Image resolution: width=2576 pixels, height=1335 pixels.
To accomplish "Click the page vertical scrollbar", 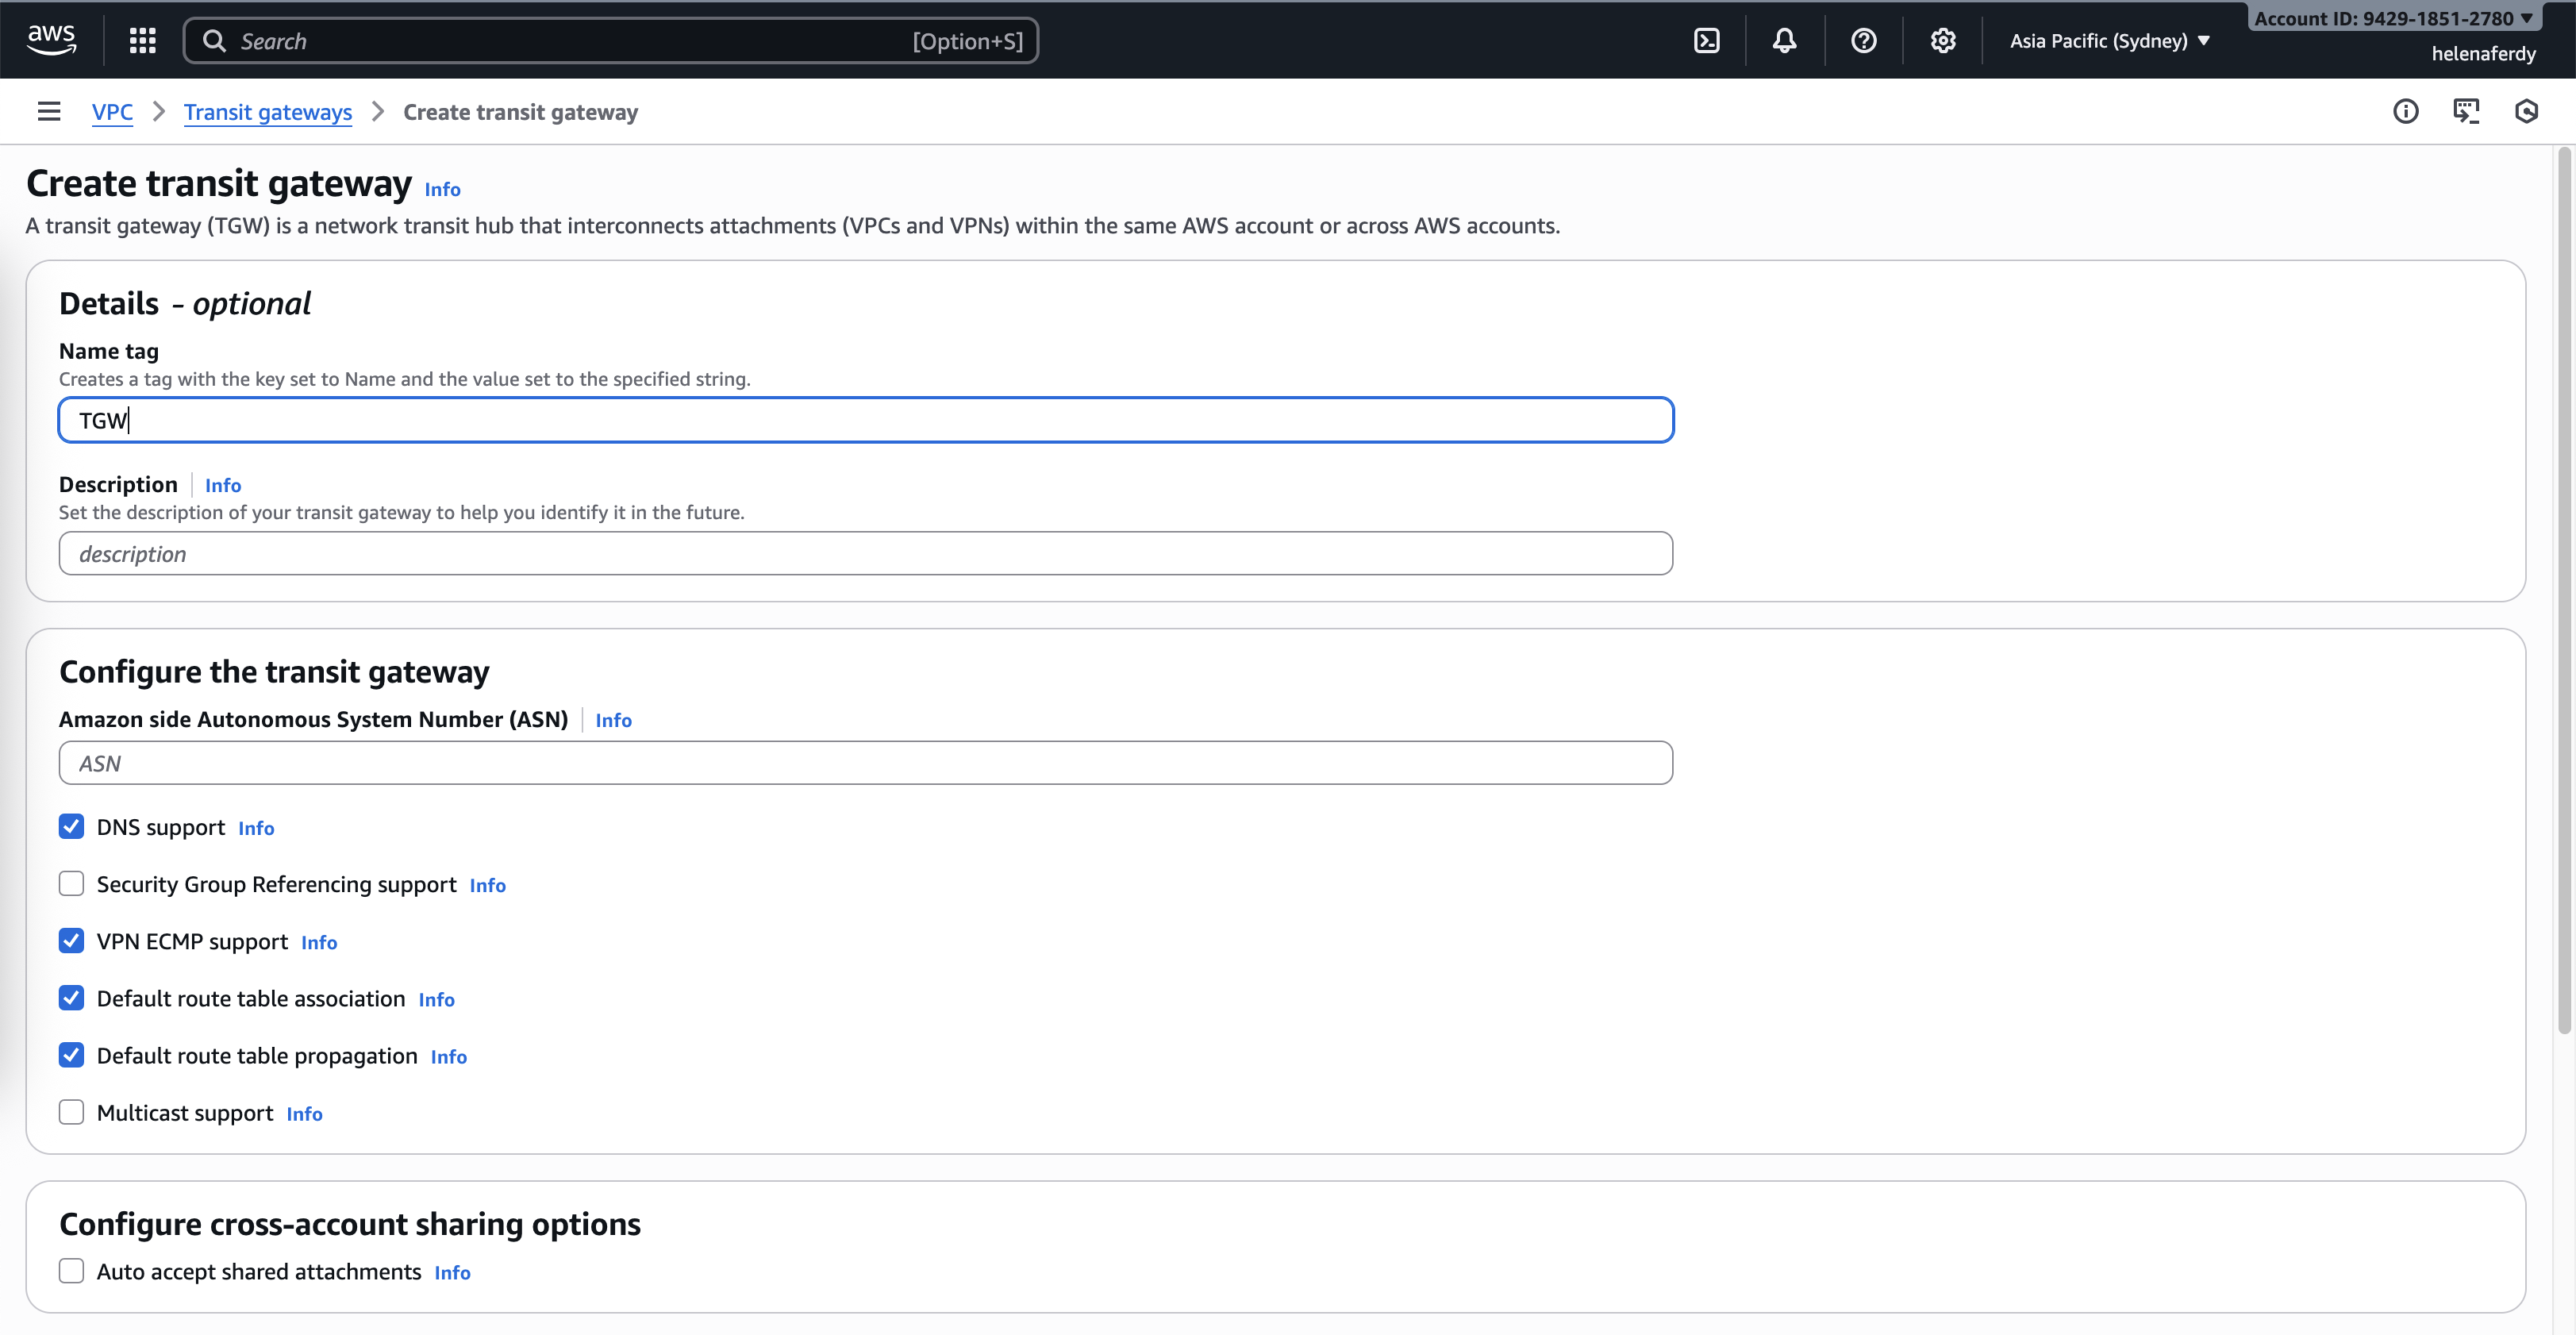I will 2563,590.
